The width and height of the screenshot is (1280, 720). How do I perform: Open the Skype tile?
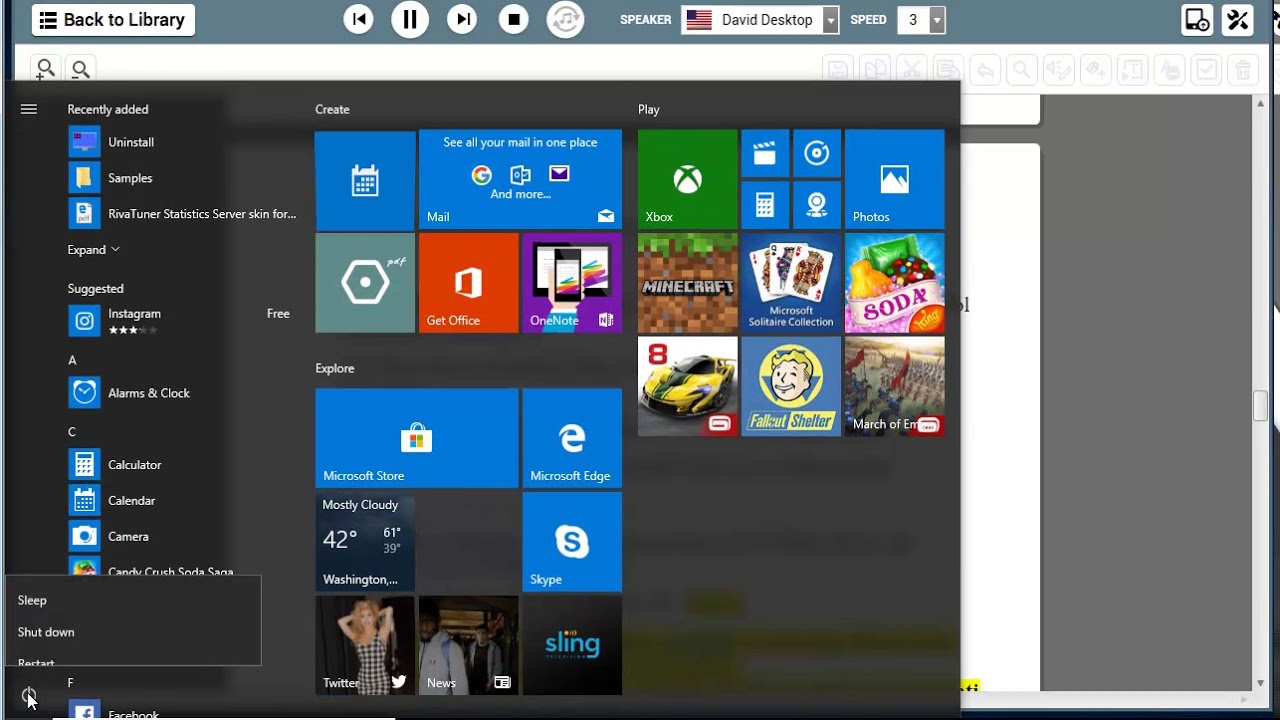[x=572, y=542]
